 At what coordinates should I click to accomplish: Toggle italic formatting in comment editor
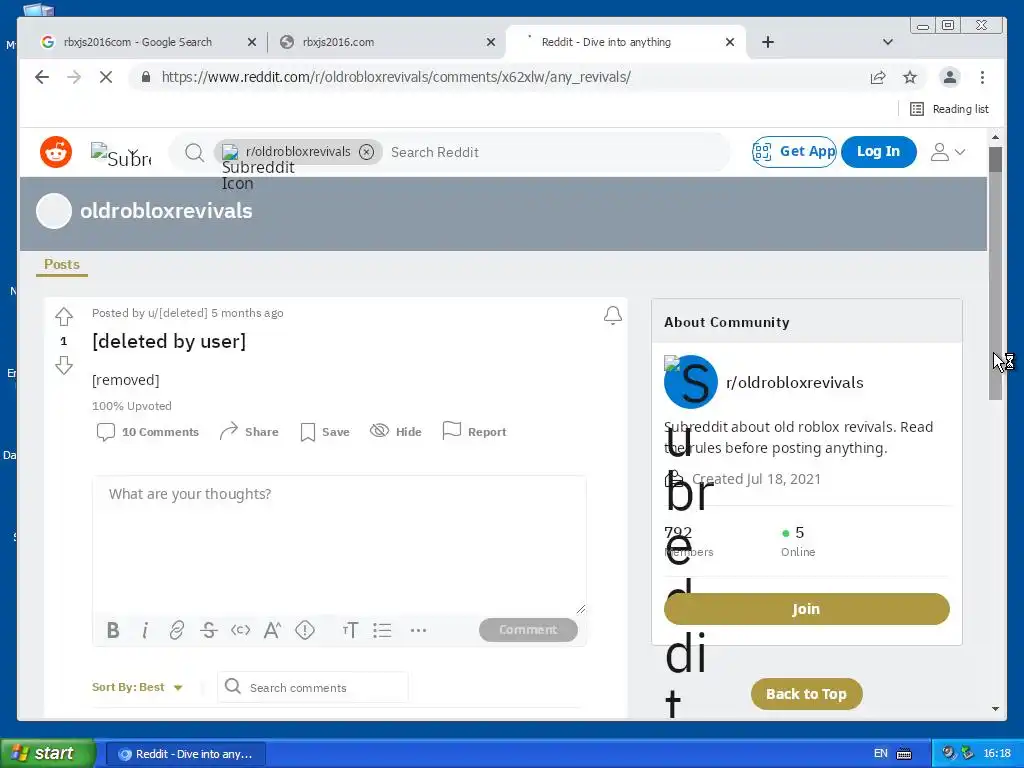145,630
